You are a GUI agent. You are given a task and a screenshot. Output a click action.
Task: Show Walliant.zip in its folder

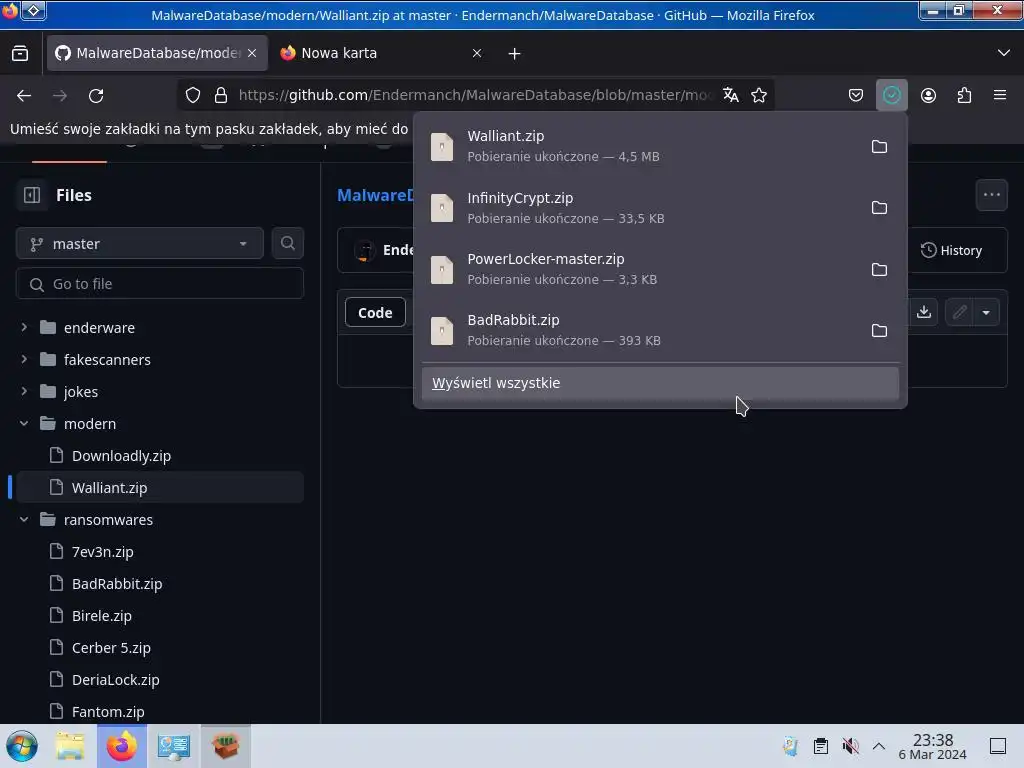point(879,146)
